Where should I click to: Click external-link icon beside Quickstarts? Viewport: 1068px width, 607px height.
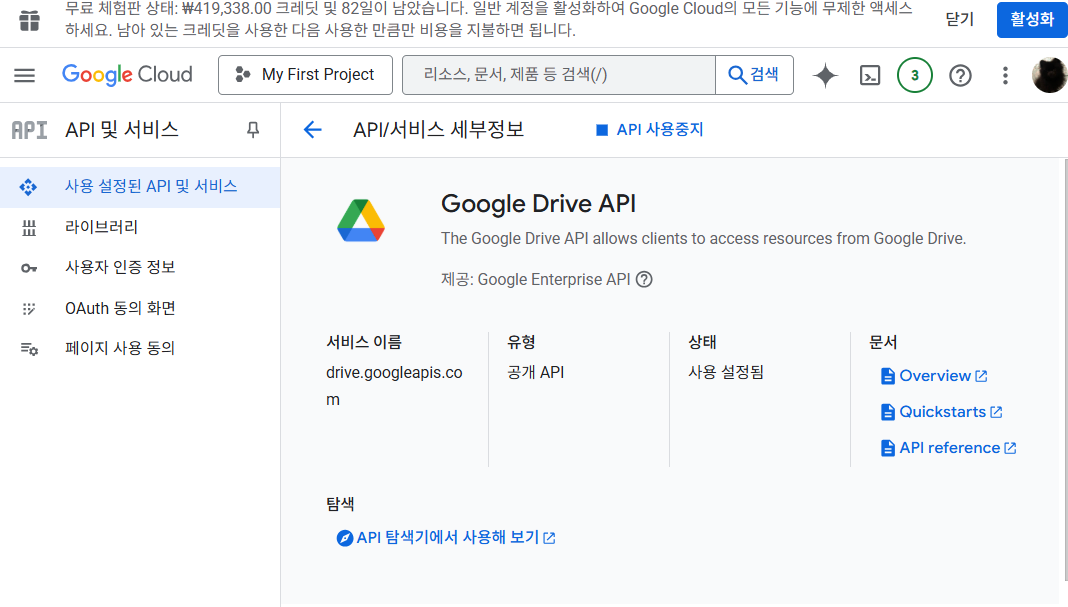click(x=996, y=412)
